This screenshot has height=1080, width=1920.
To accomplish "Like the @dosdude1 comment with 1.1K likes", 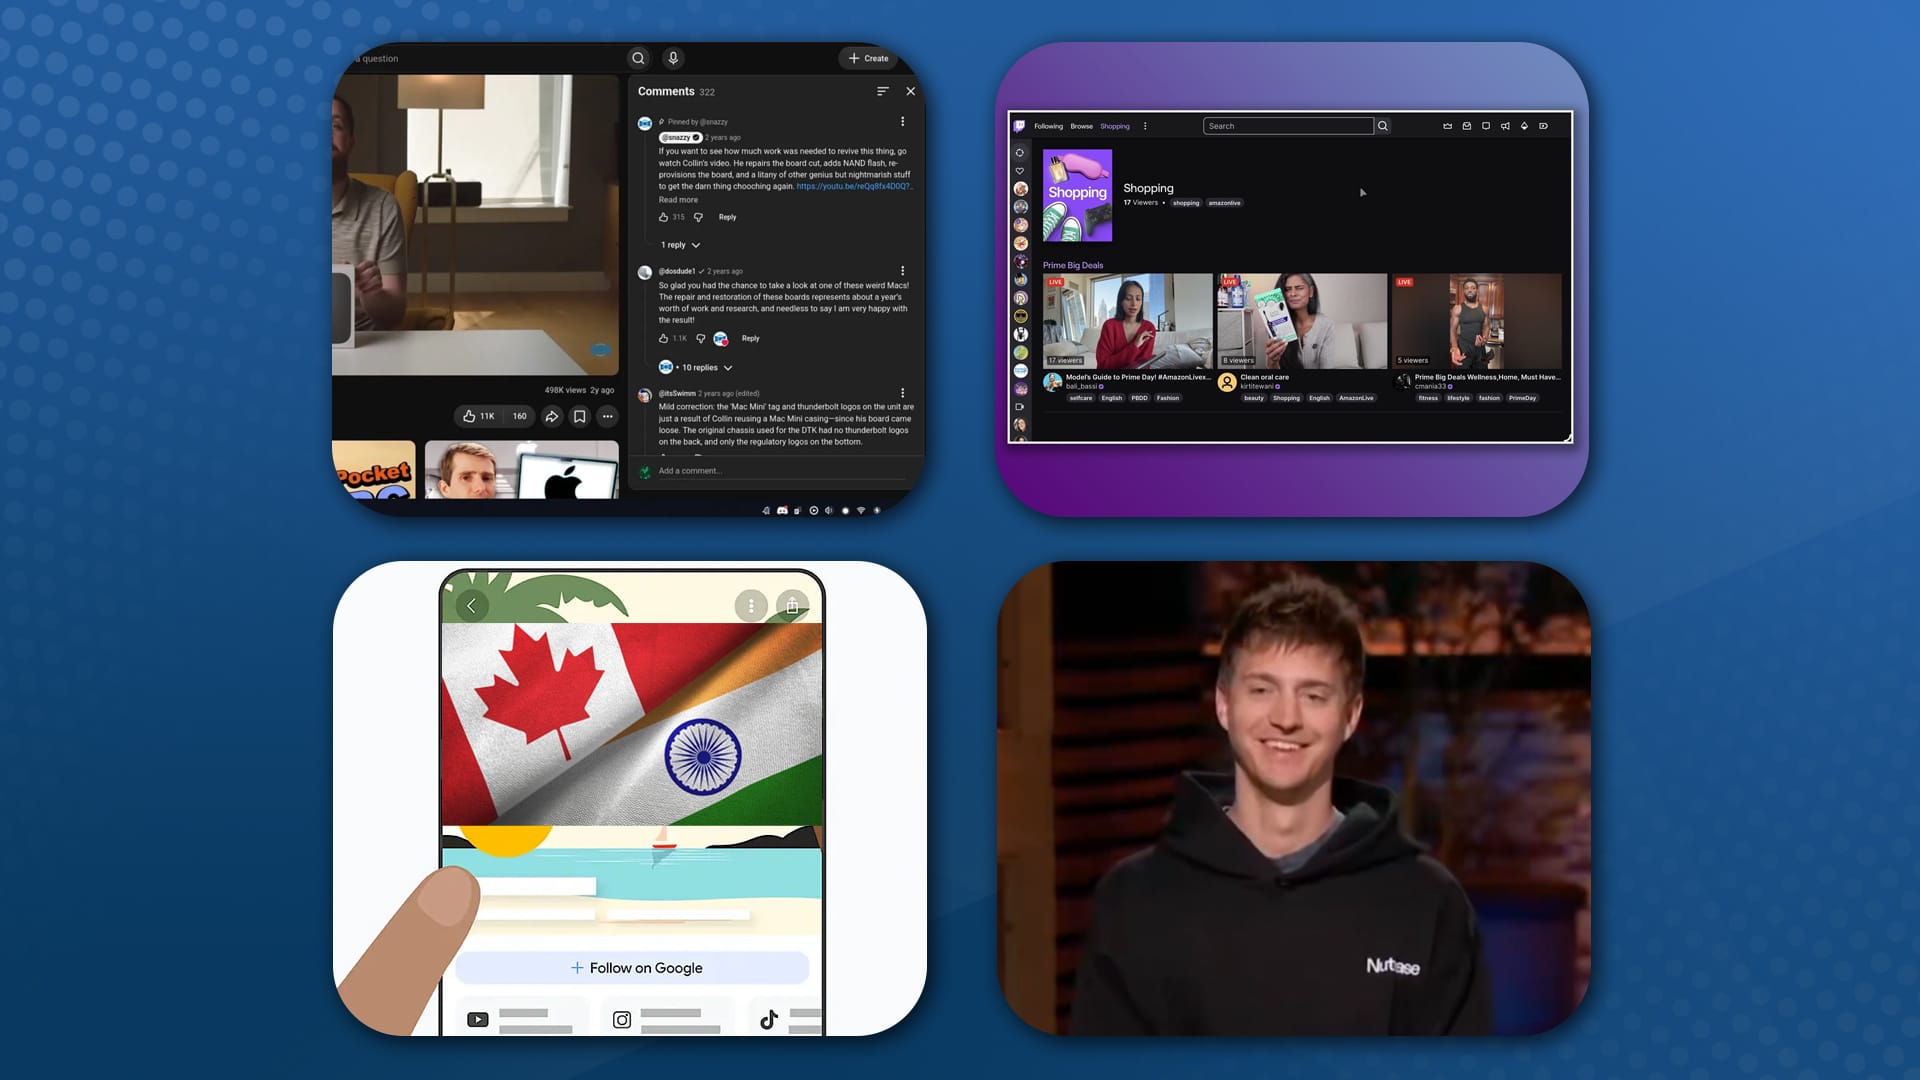I will coord(663,338).
